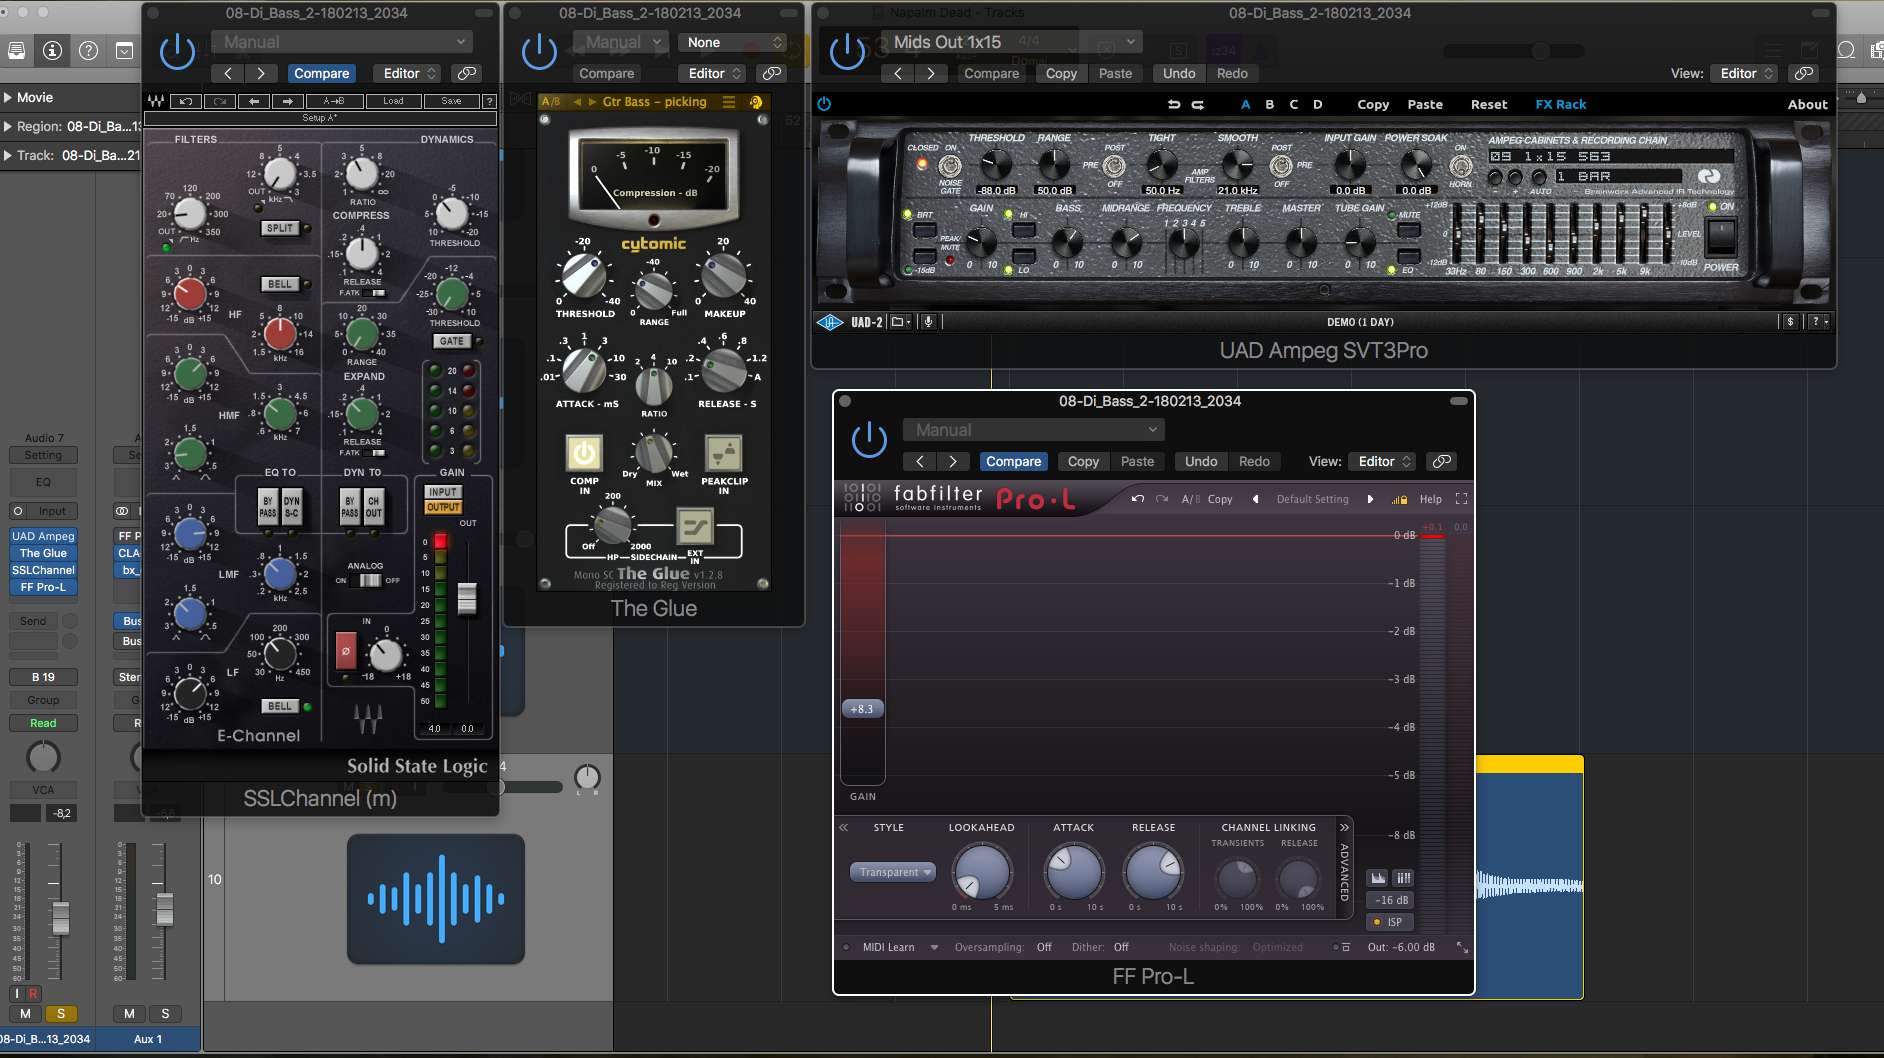Open Pro-L full screen mode icon
Viewport: 1884px width, 1058px height.
click(x=1461, y=499)
